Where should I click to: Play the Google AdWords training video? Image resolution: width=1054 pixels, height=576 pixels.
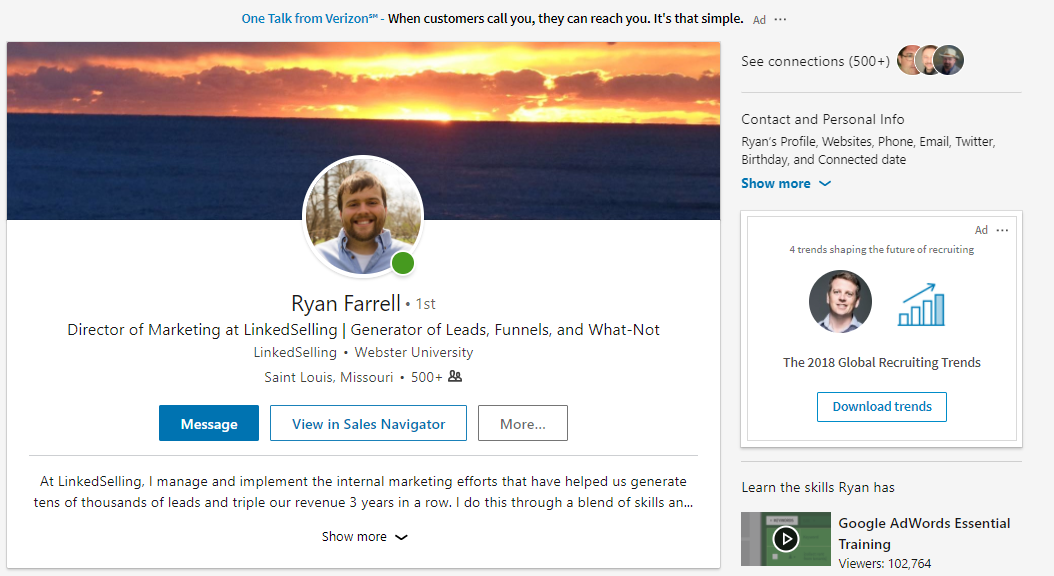click(x=786, y=539)
